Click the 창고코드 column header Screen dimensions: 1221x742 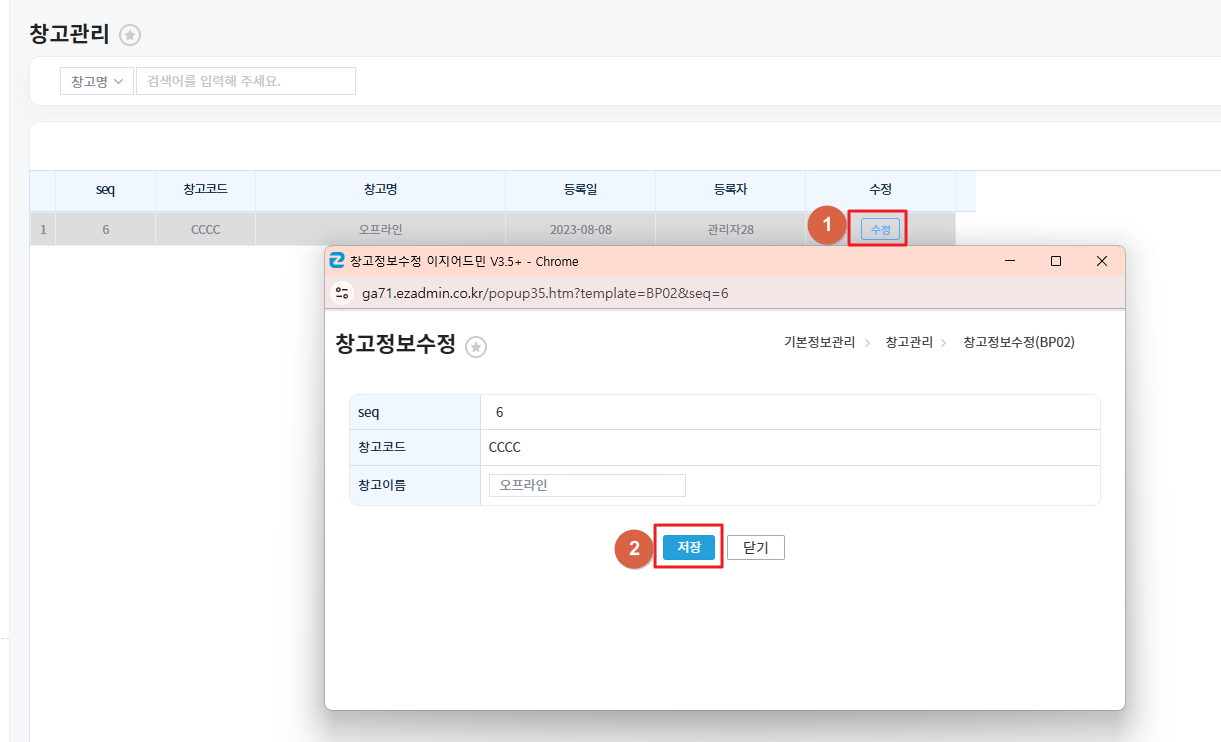[205, 190]
